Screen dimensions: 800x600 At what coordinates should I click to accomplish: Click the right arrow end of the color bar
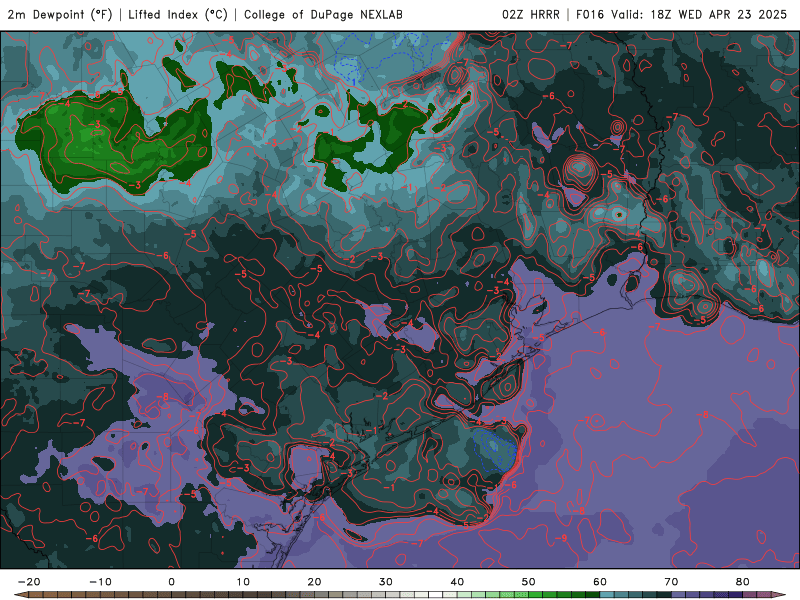[781, 595]
